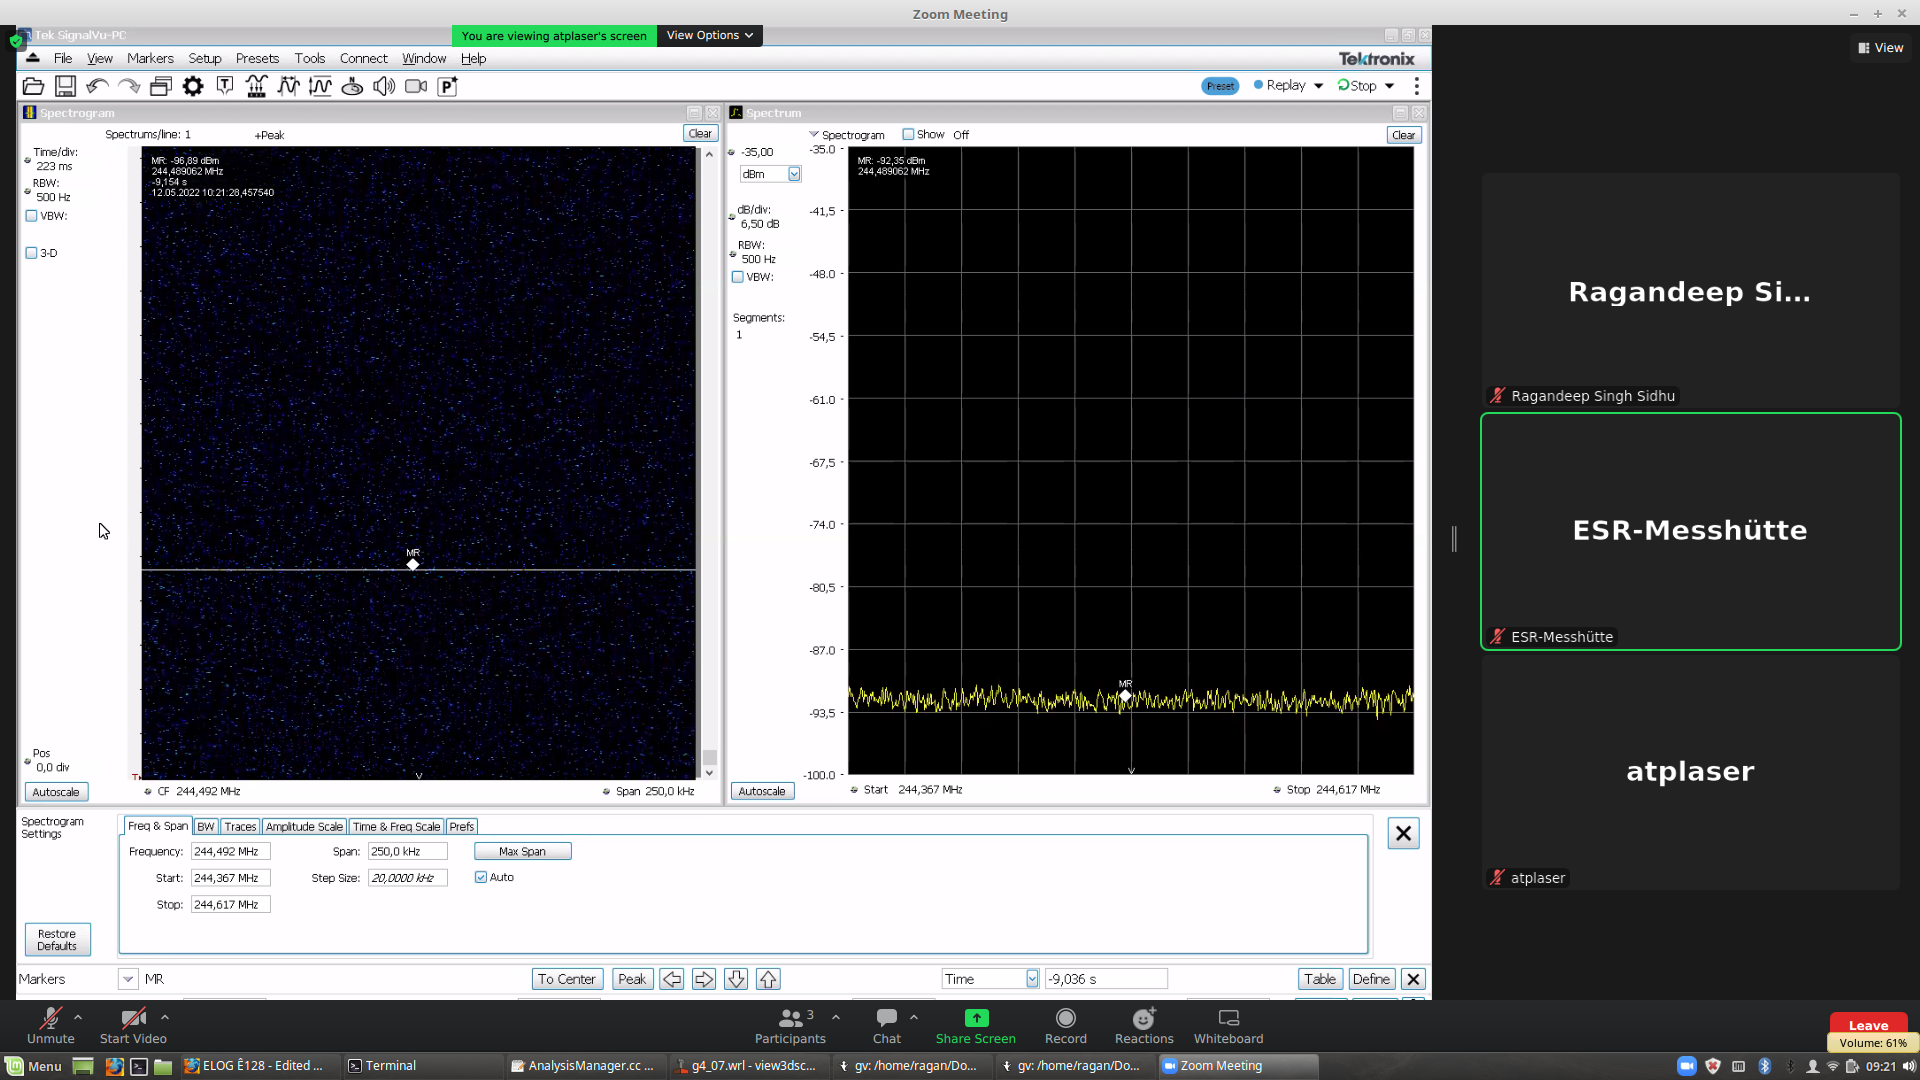Expand audio options arrow beside Unmute
Viewport: 1920px width, 1080px height.
(x=78, y=1017)
